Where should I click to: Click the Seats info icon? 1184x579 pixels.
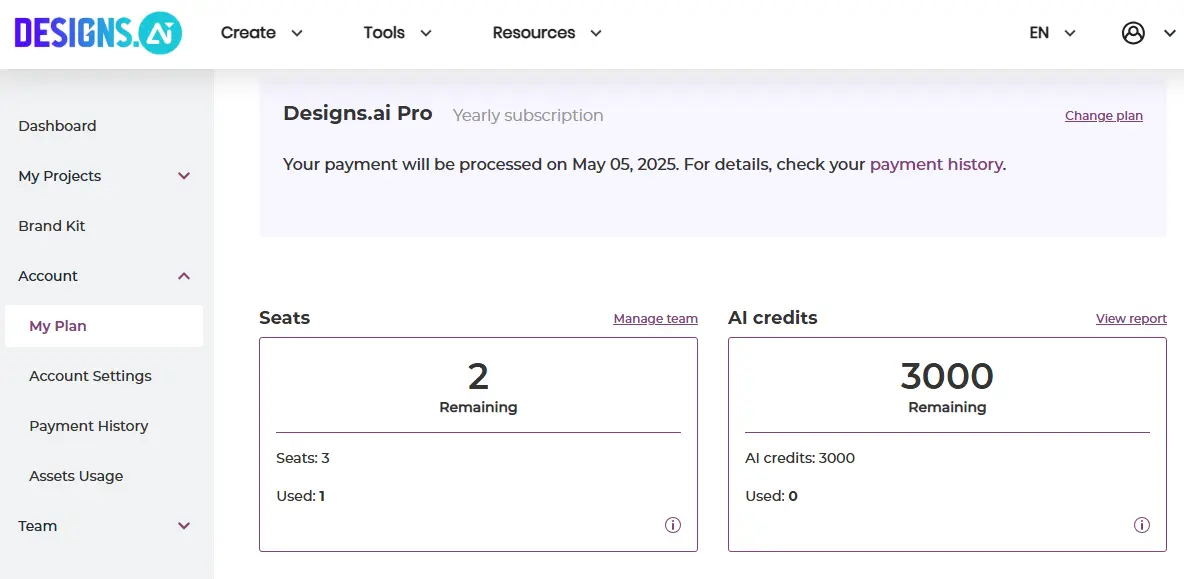pos(673,525)
